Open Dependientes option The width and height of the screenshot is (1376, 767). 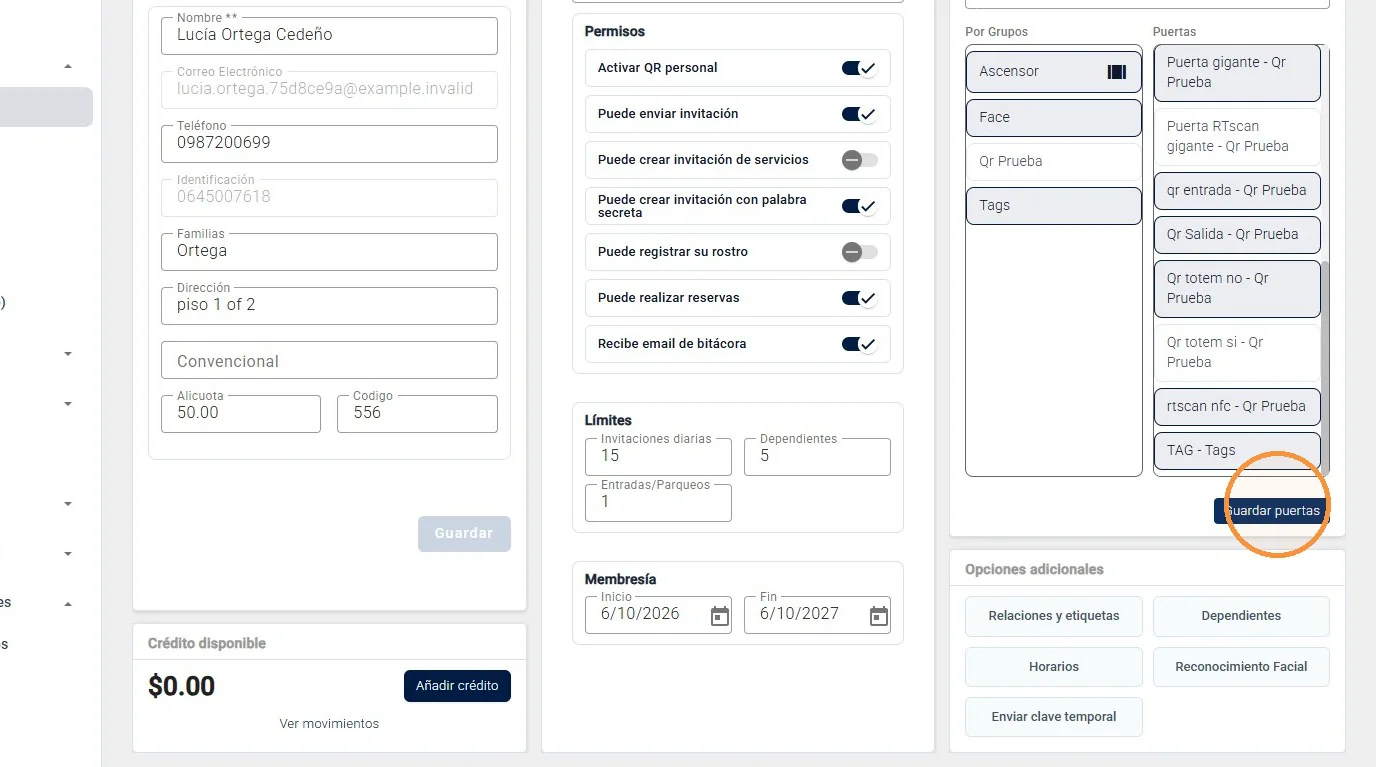1241,616
